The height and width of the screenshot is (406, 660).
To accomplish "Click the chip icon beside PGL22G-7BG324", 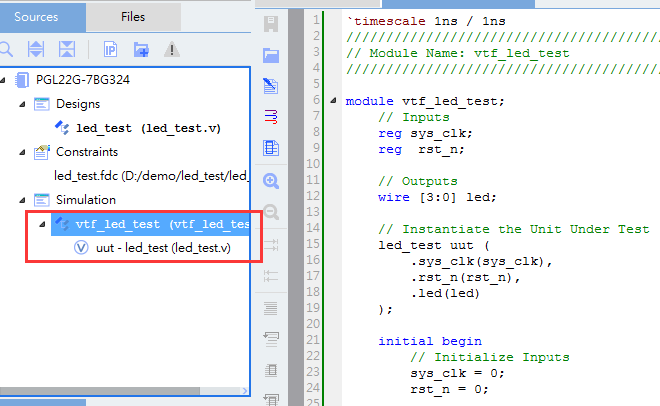I will [x=21, y=80].
